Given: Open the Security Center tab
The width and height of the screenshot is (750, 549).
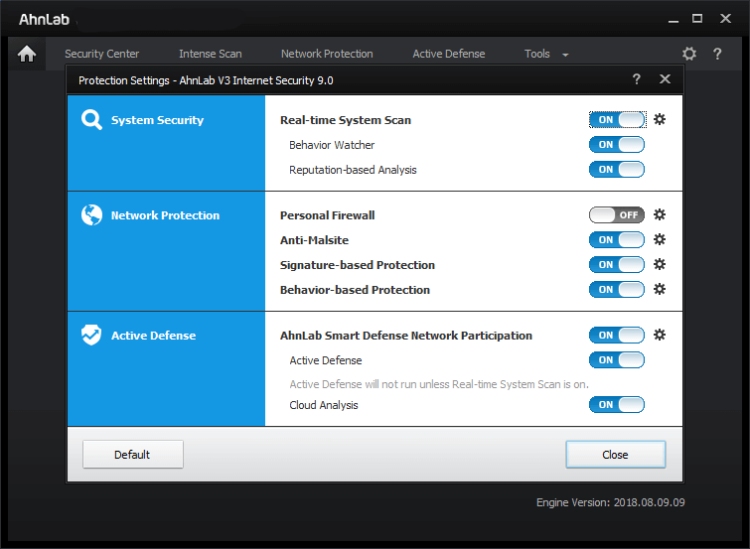Looking at the screenshot, I should (x=102, y=54).
